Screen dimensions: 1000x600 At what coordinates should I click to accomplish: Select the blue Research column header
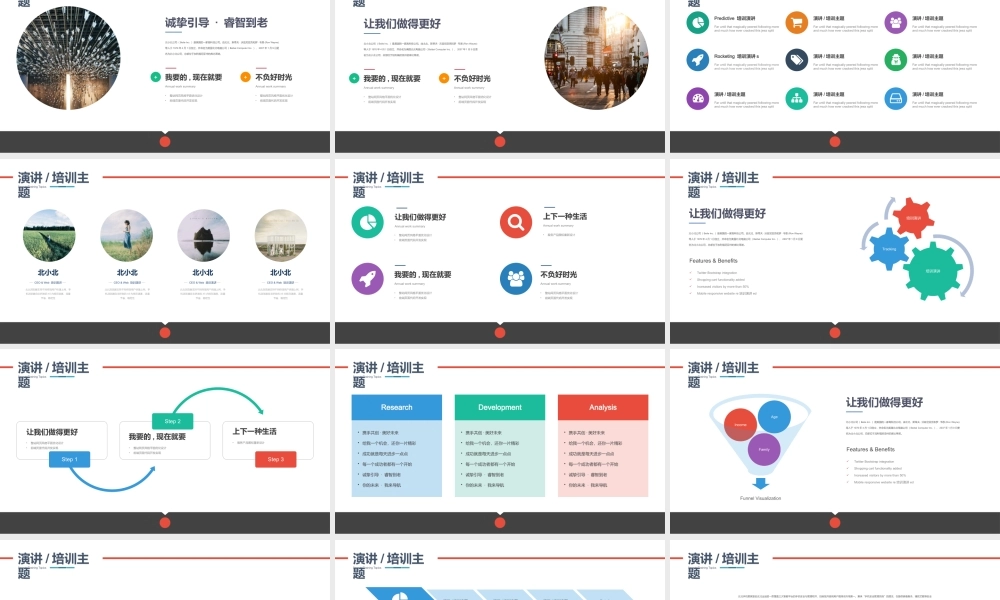pos(397,407)
